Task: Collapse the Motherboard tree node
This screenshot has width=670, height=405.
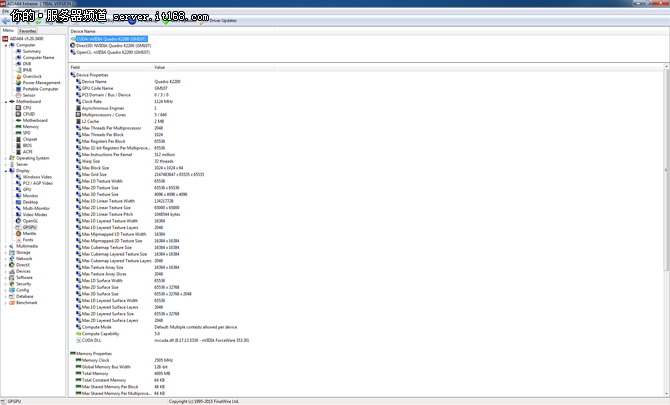Action: (6, 102)
